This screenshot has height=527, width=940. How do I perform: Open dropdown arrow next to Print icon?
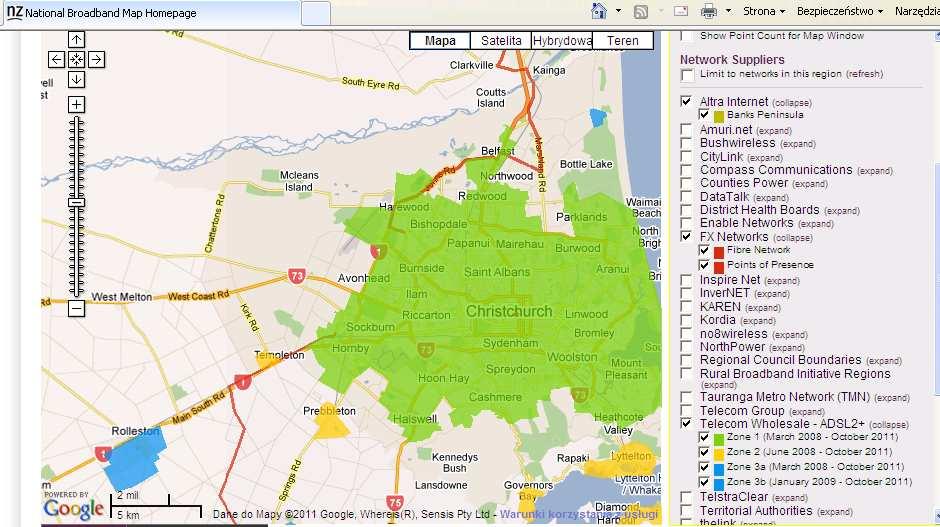click(x=728, y=11)
